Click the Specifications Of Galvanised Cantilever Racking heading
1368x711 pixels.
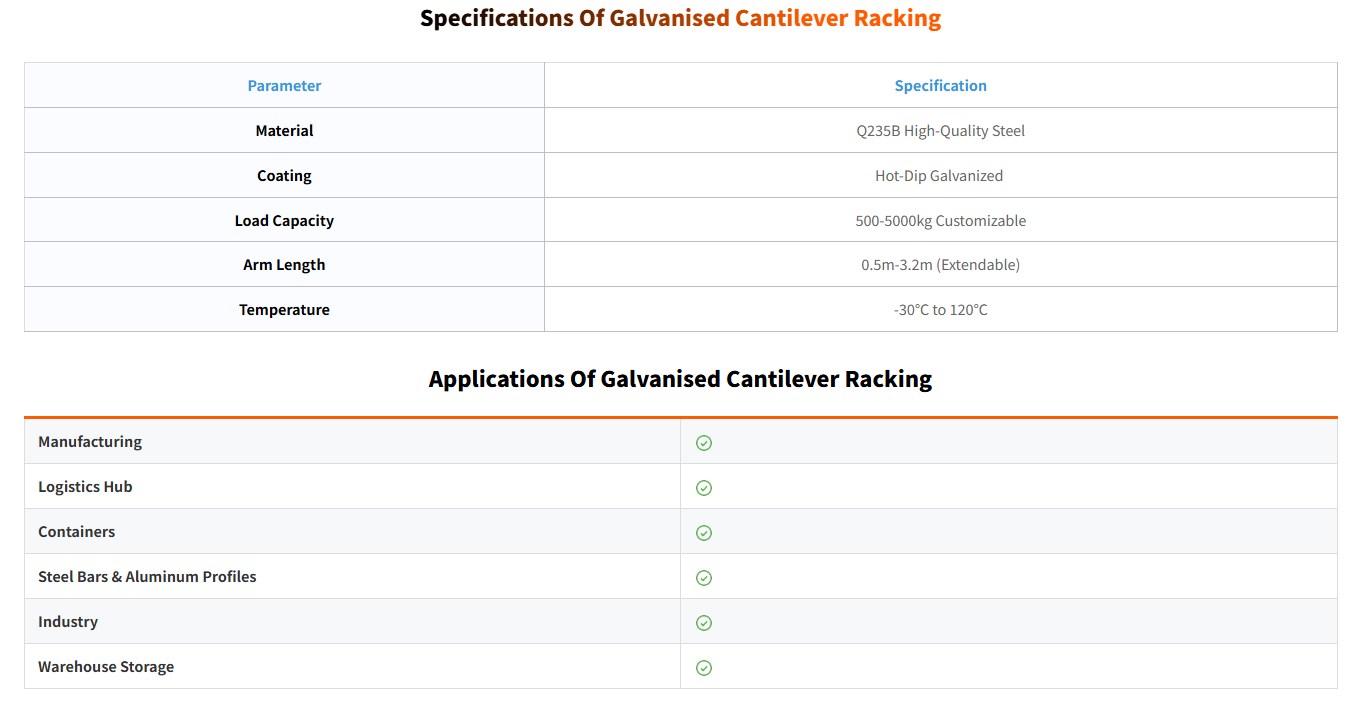pos(680,19)
